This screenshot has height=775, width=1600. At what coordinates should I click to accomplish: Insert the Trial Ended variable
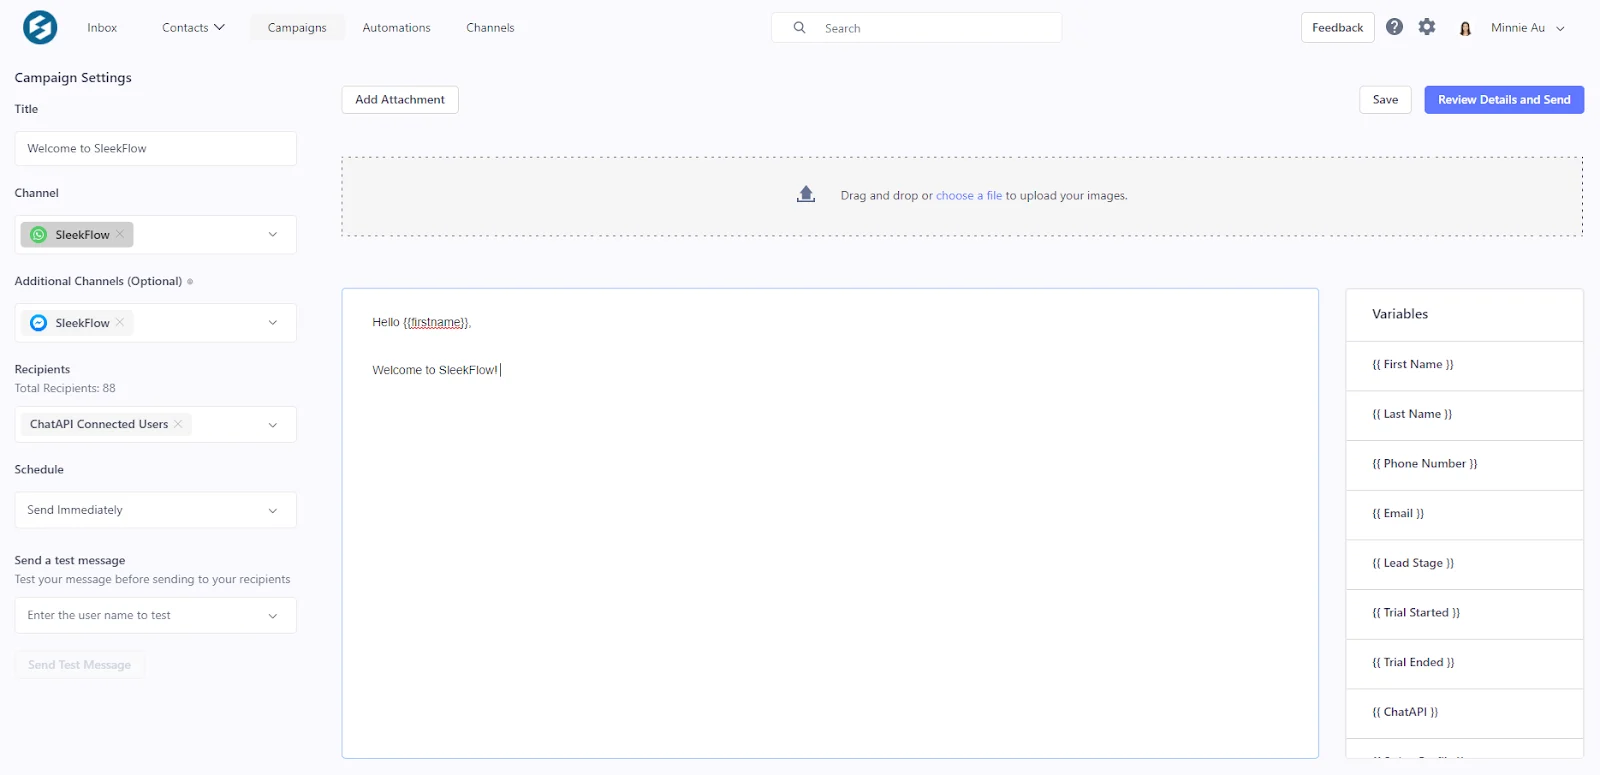point(1464,664)
